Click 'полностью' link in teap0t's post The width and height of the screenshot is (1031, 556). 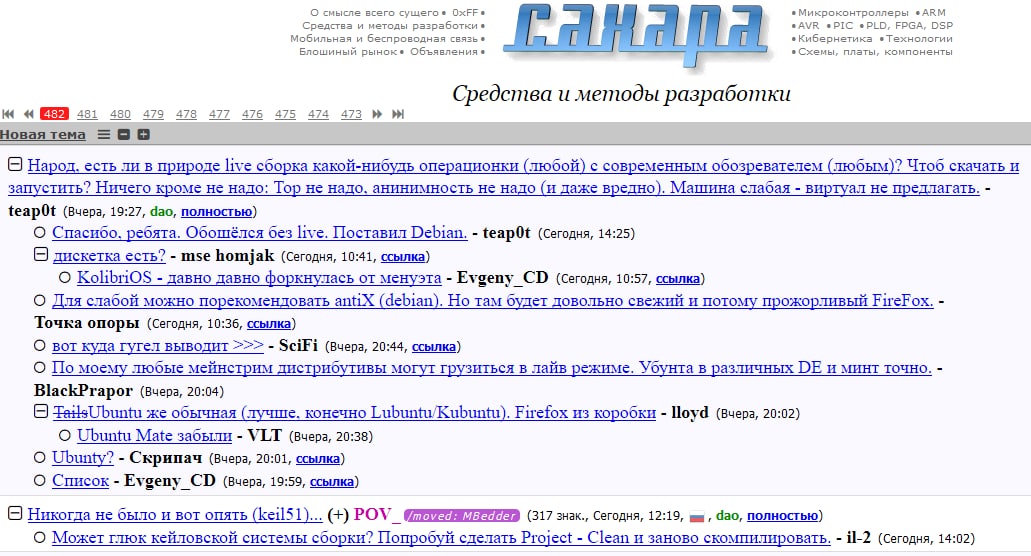[216, 212]
